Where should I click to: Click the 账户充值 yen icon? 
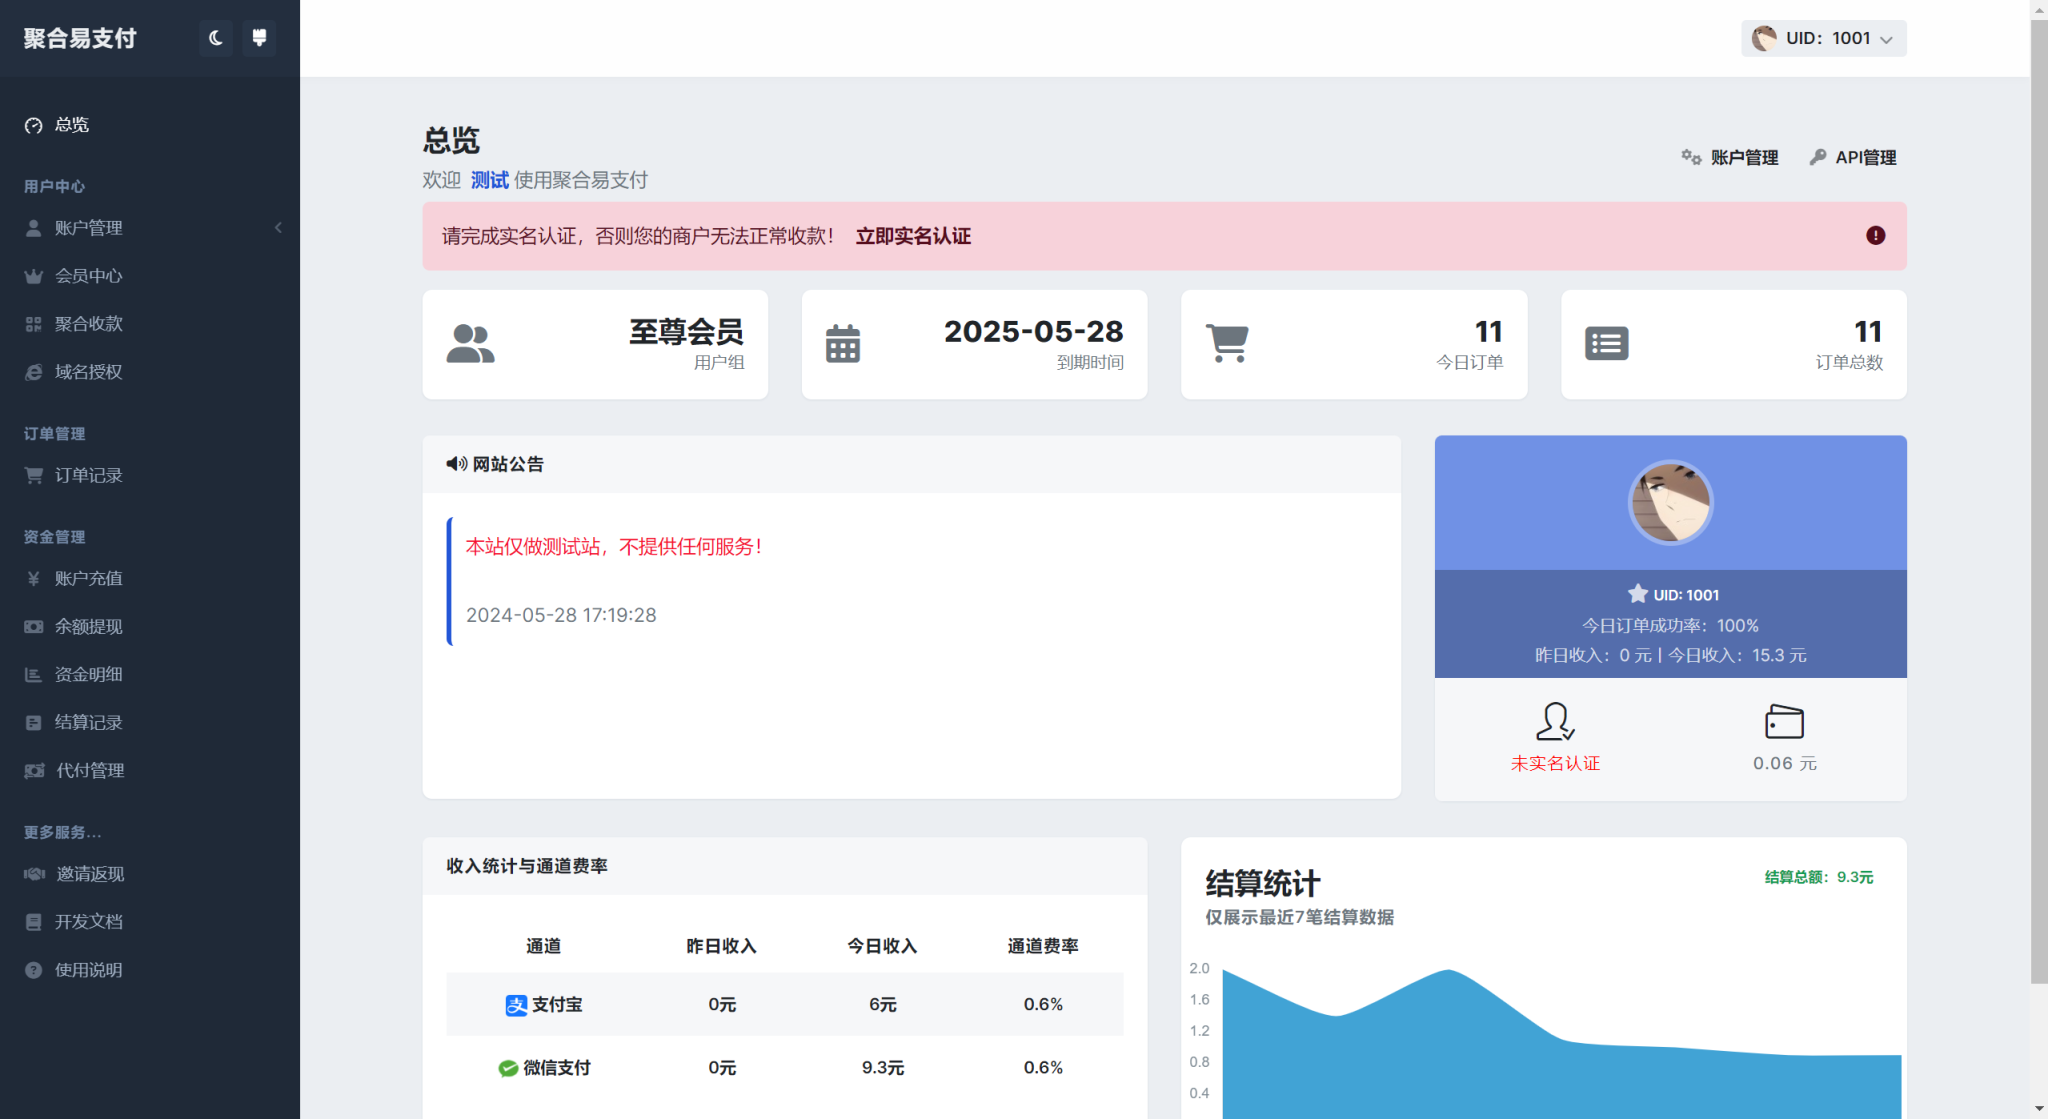tap(33, 578)
